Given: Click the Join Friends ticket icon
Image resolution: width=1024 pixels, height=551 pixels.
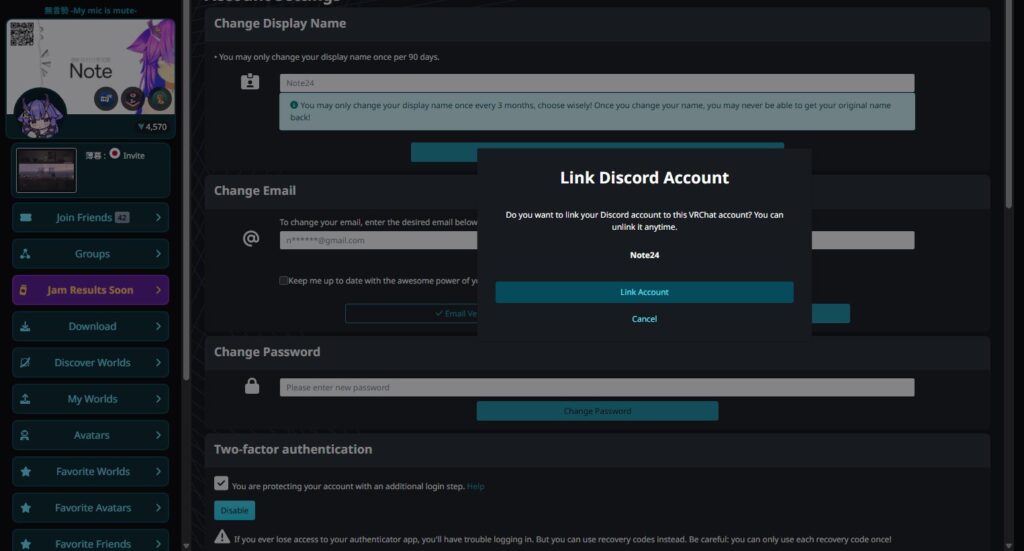Looking at the screenshot, I should tap(25, 218).
